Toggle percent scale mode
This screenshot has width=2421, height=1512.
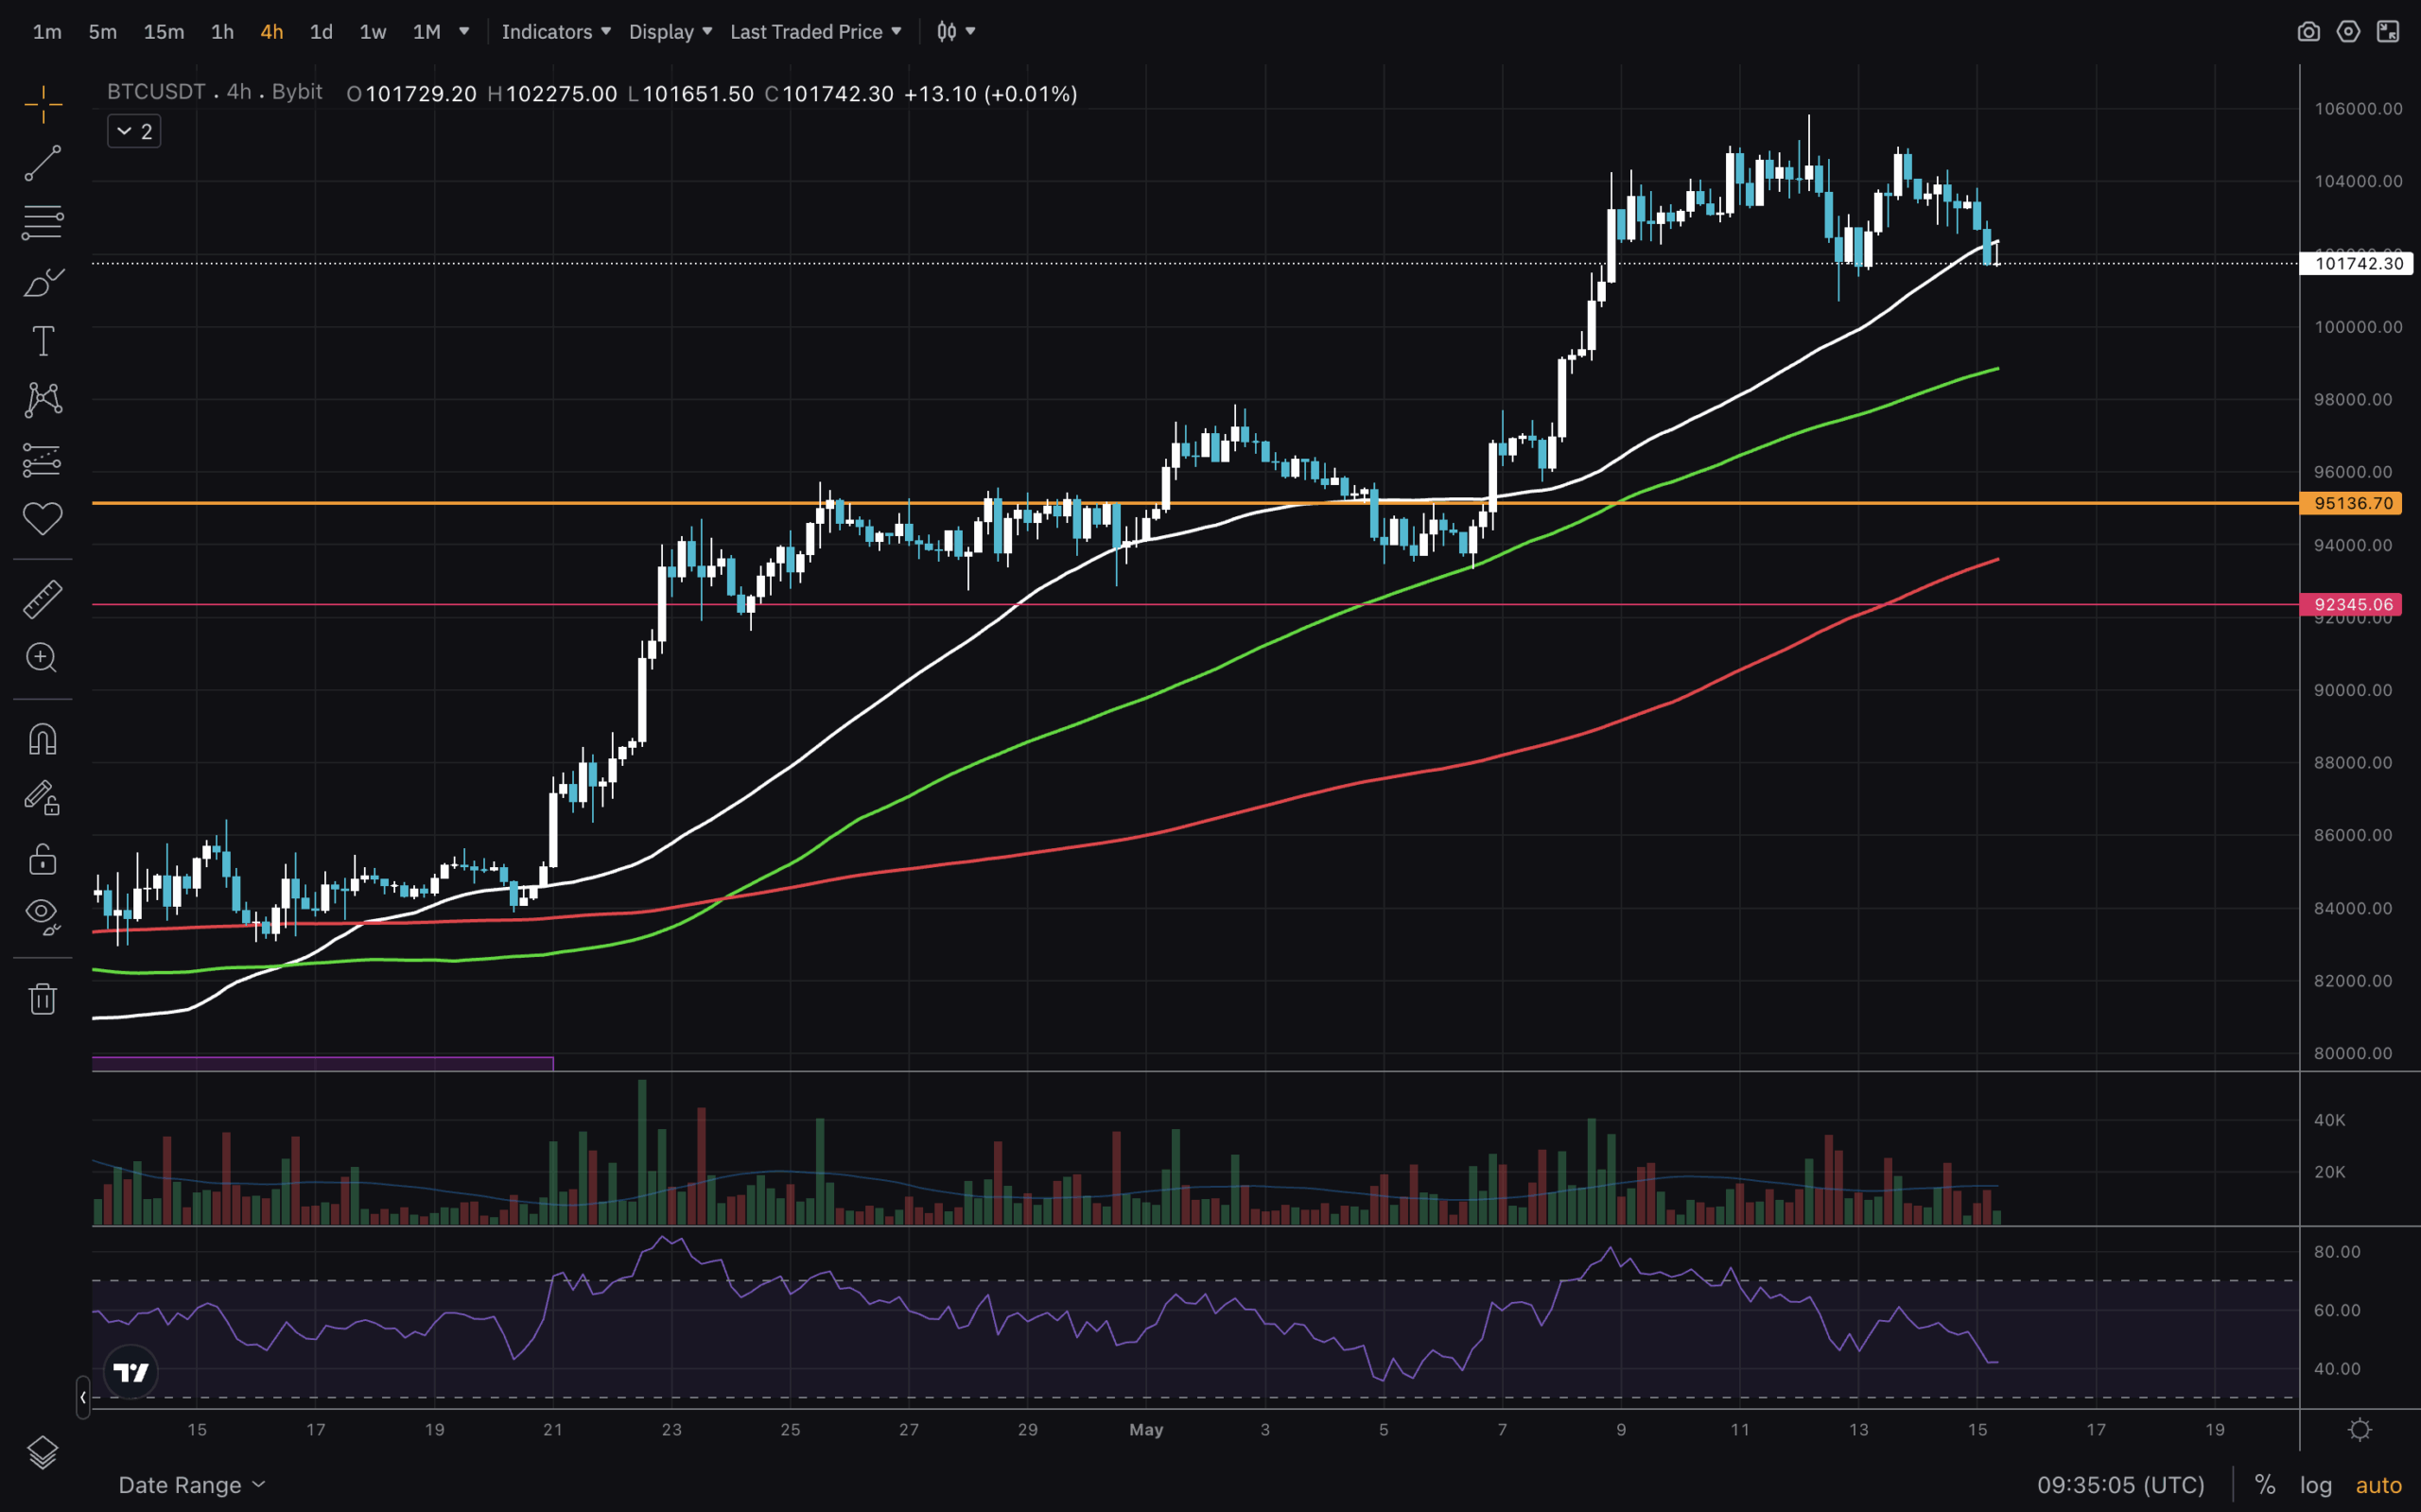2265,1485
